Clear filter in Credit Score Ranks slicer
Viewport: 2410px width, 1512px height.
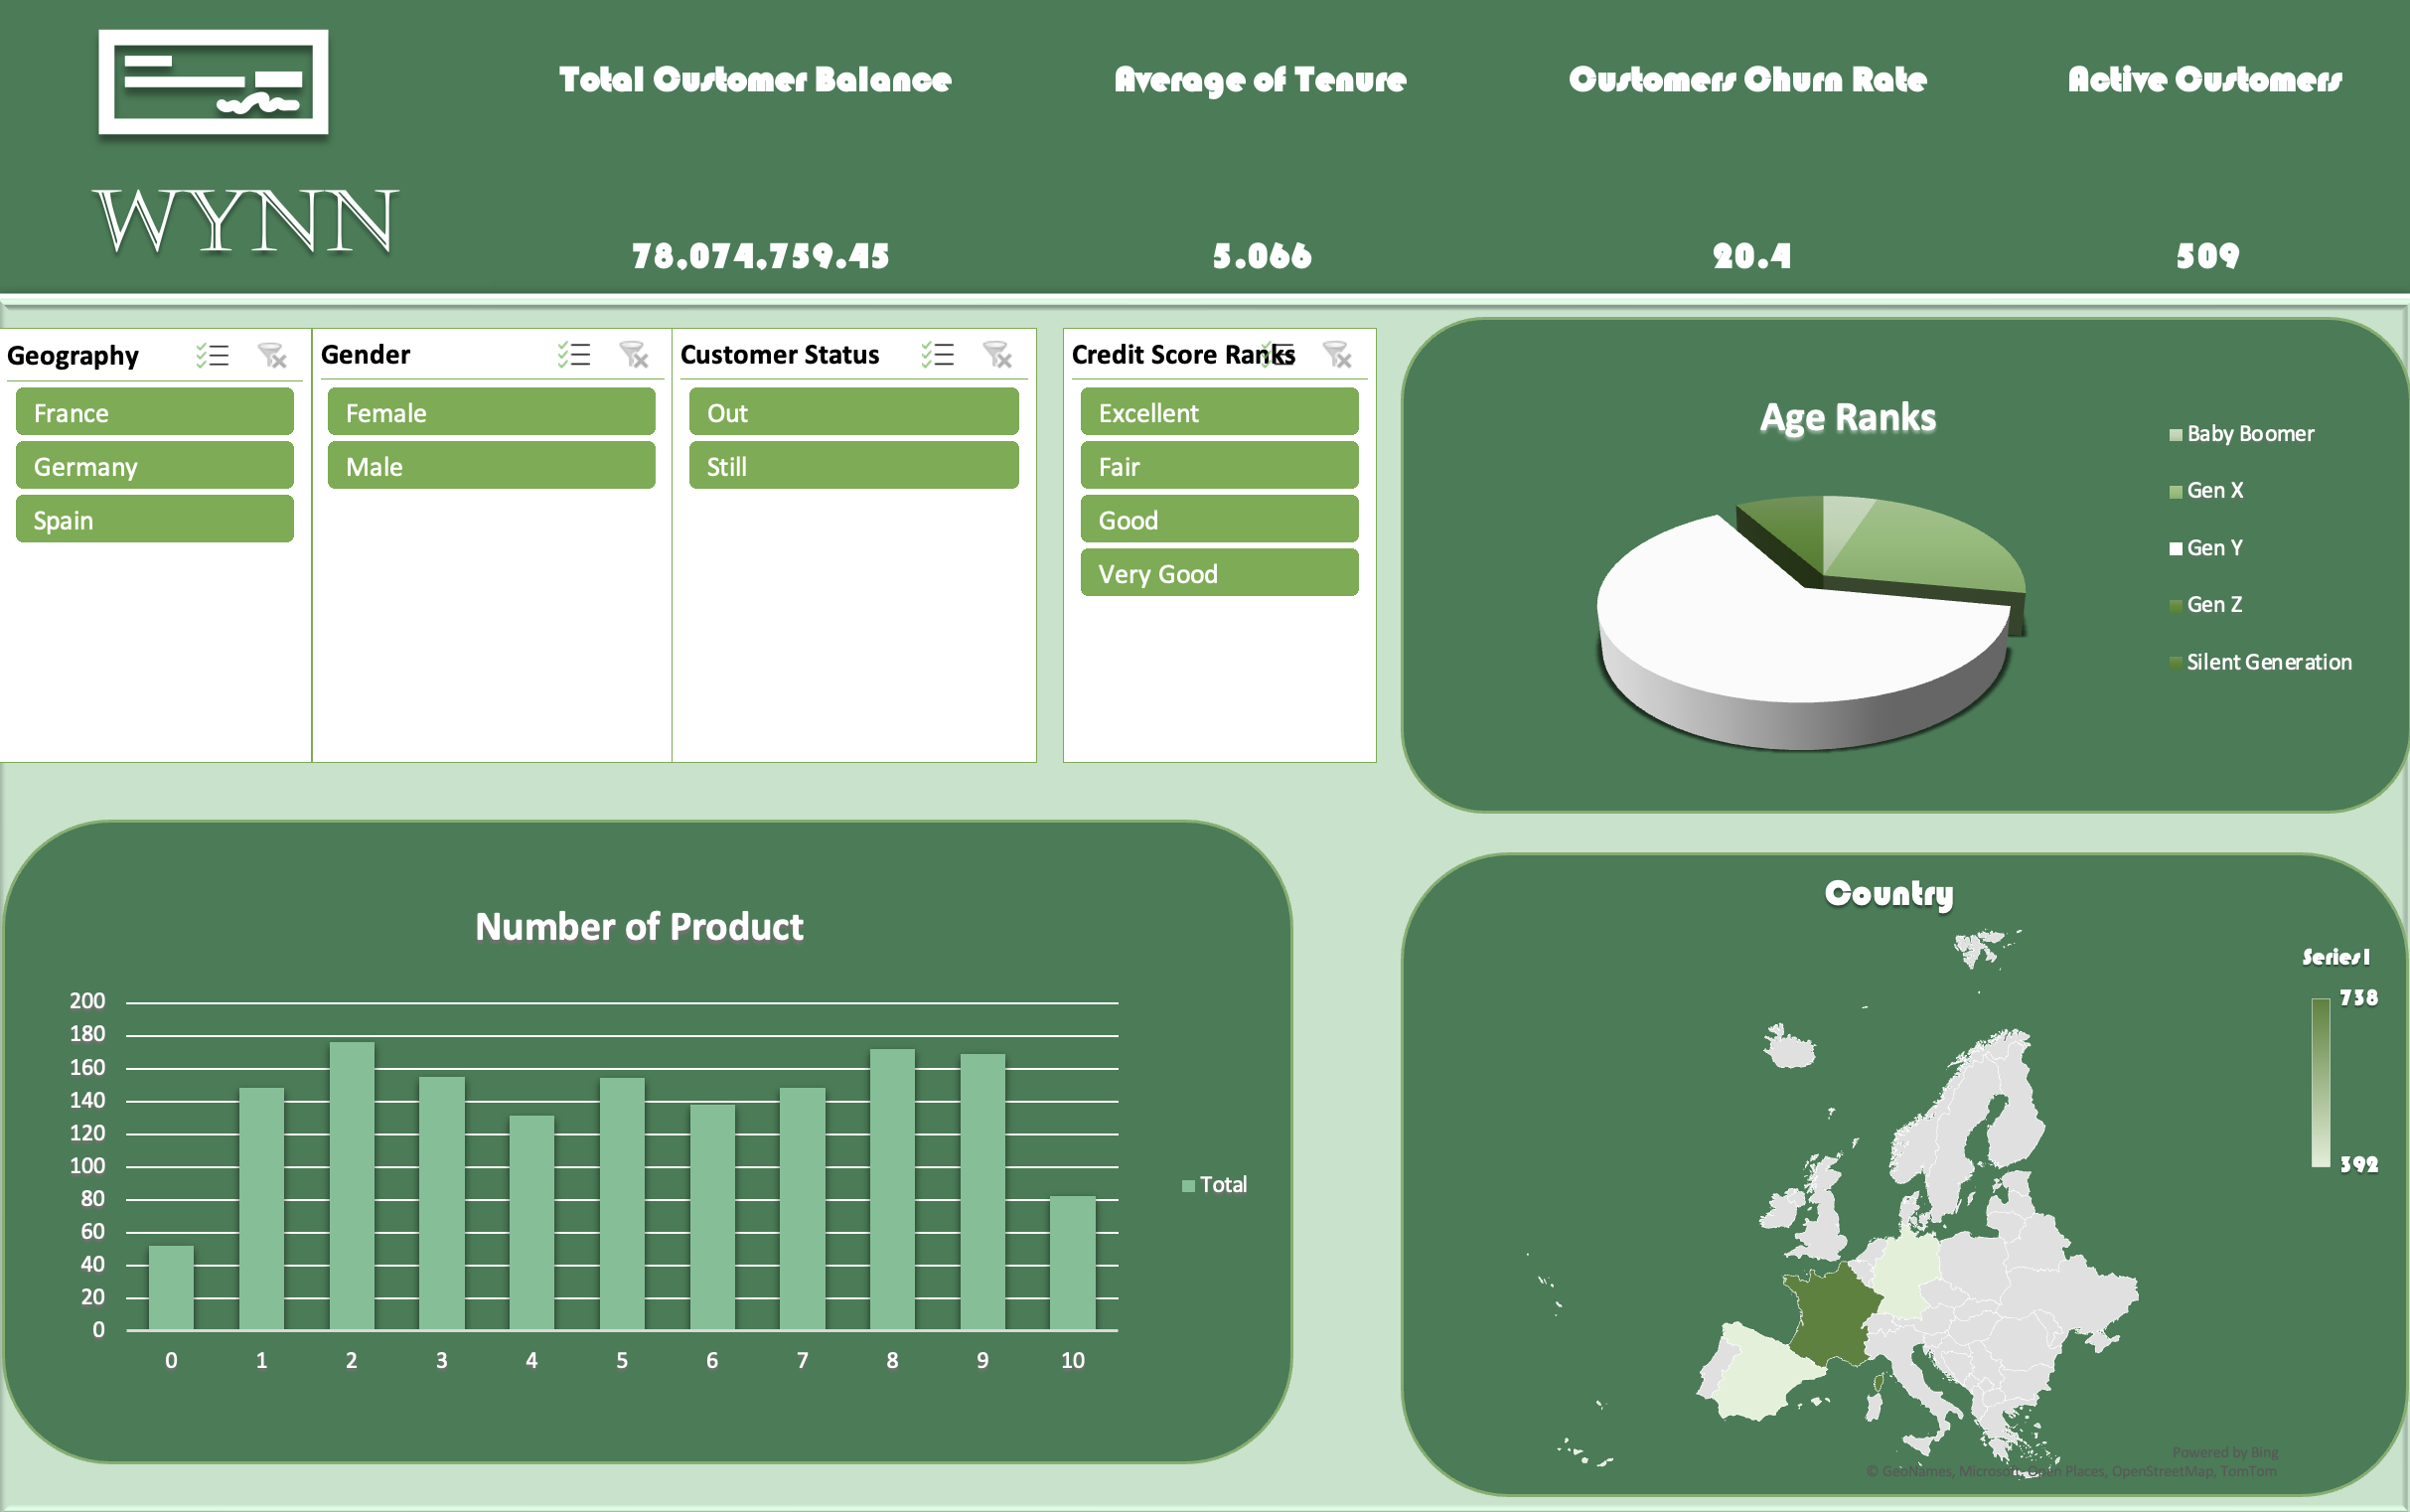(1337, 354)
